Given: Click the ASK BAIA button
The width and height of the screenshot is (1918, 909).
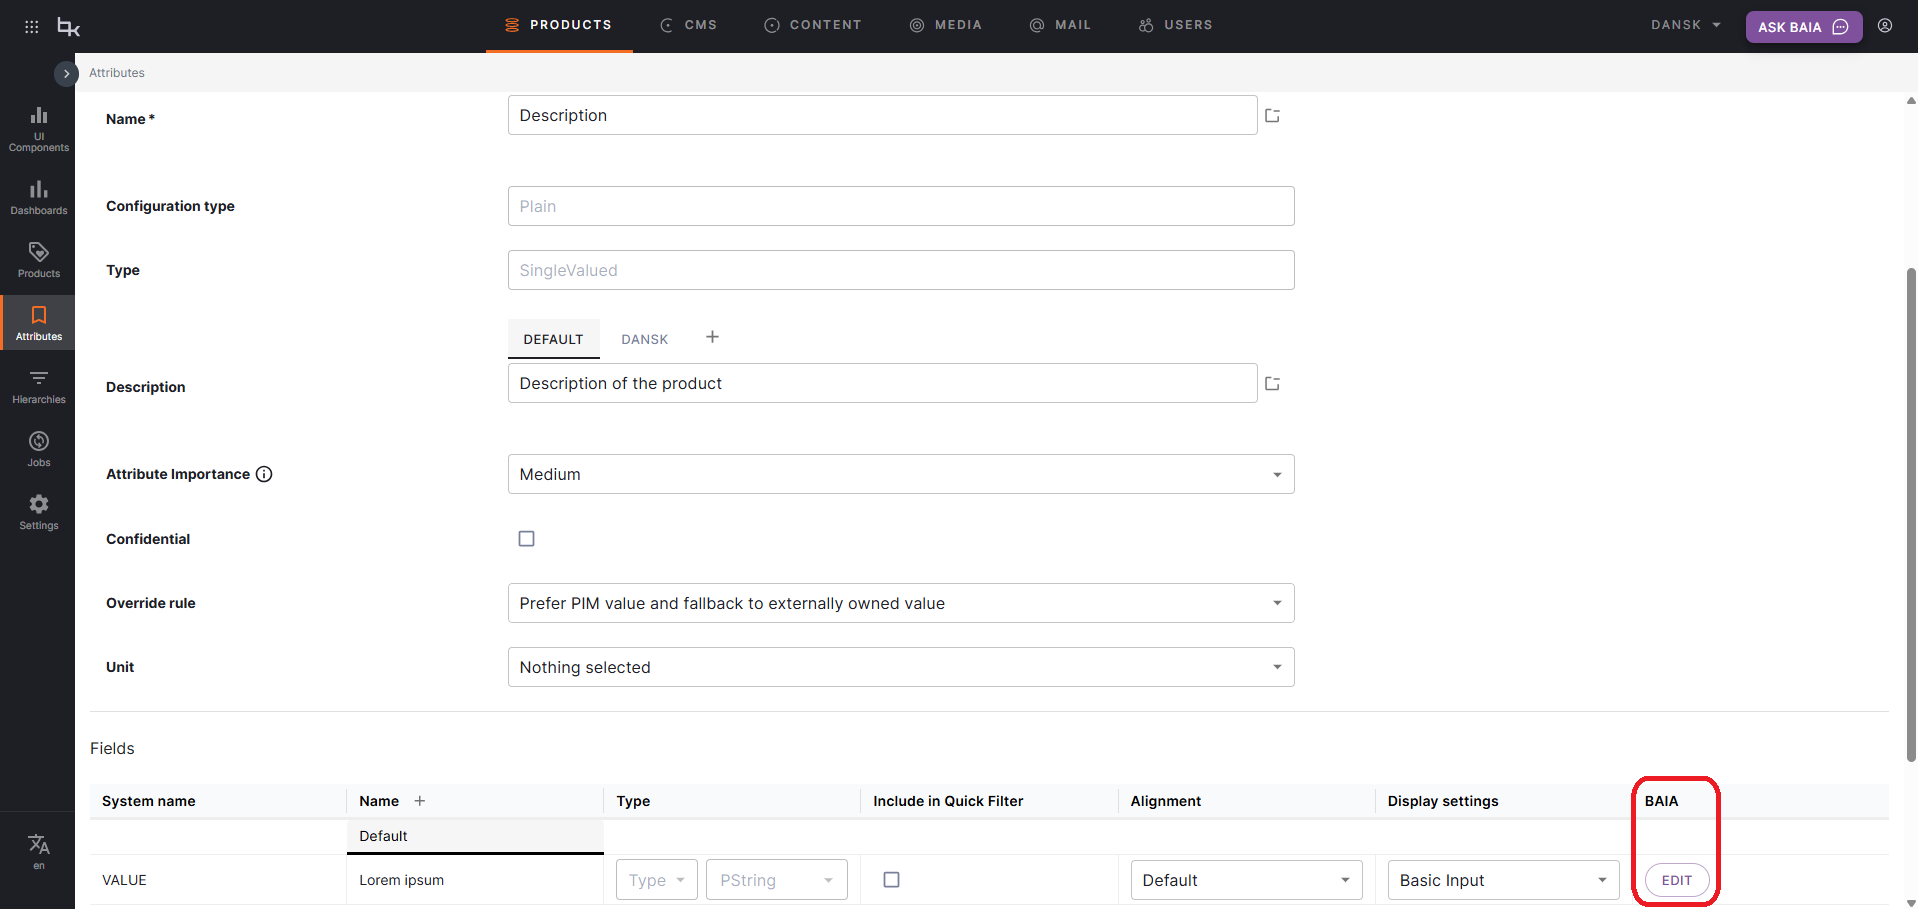Looking at the screenshot, I should [1803, 27].
